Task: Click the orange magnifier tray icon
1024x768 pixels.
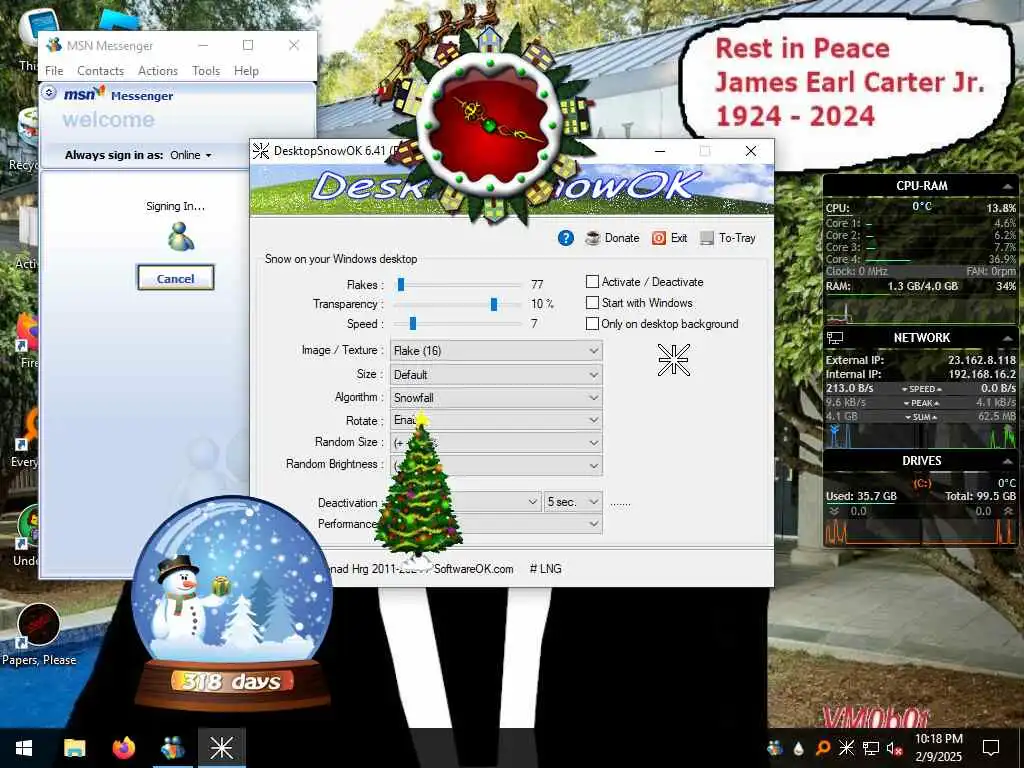Action: (x=823, y=748)
